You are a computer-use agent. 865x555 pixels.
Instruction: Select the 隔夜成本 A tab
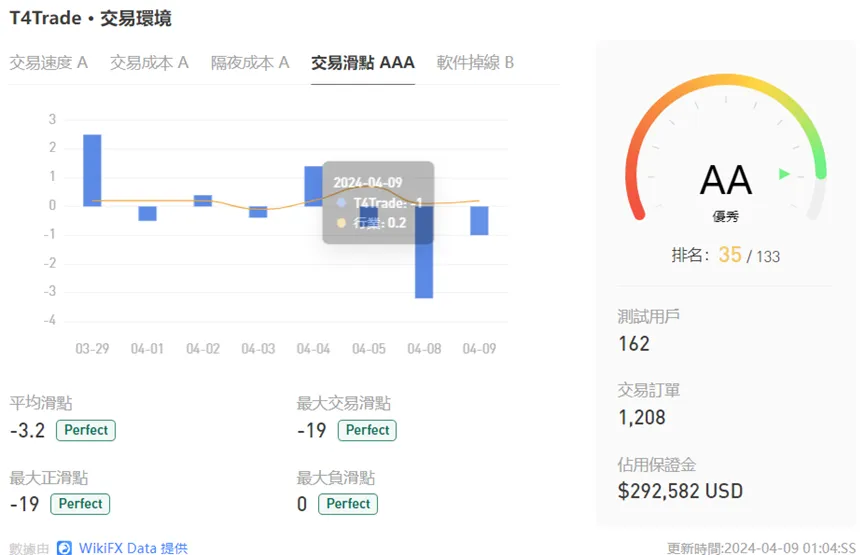(250, 63)
